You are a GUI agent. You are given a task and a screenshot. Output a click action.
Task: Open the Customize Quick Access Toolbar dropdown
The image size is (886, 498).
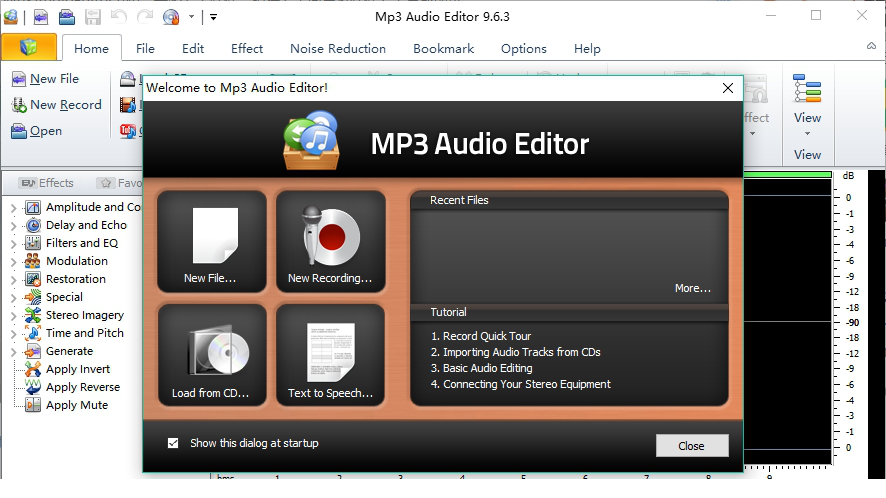click(214, 17)
